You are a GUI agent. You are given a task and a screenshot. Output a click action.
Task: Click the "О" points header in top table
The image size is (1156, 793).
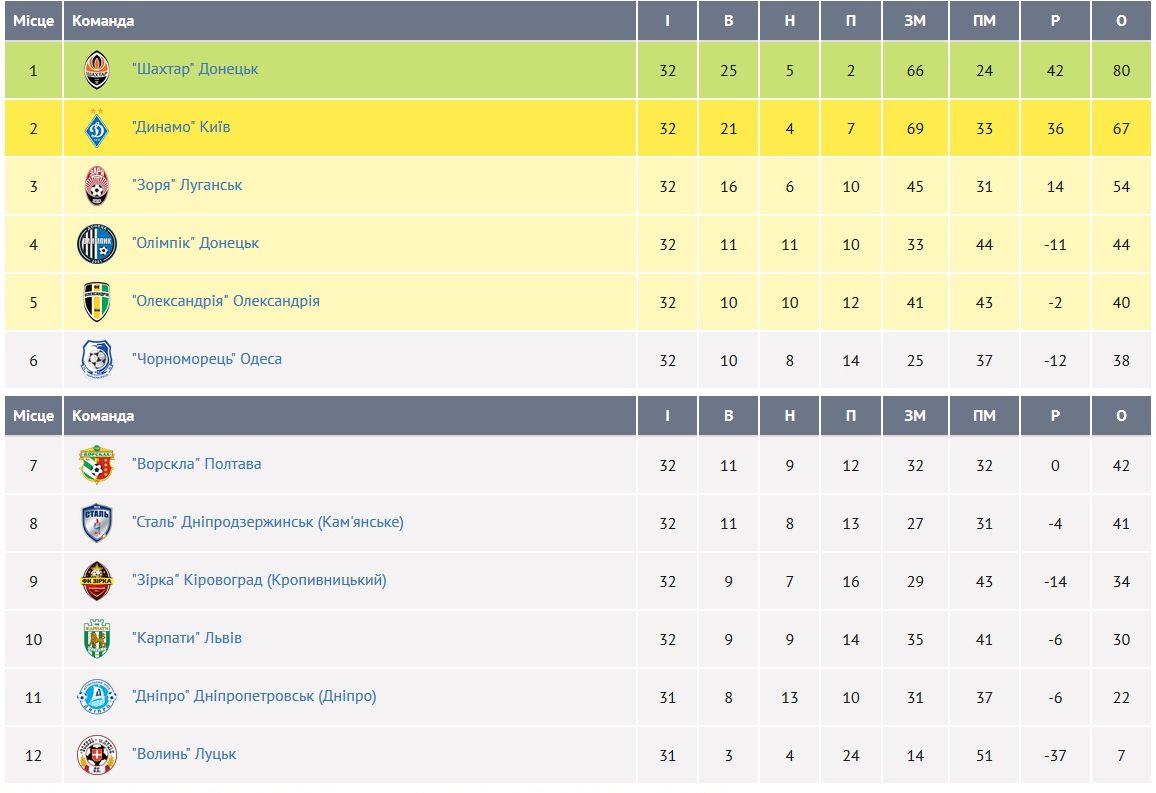(1121, 20)
